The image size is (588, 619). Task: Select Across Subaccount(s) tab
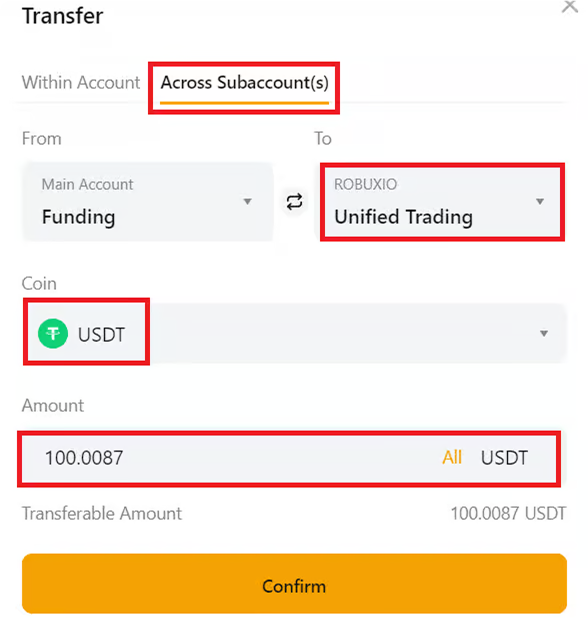pyautogui.click(x=244, y=83)
